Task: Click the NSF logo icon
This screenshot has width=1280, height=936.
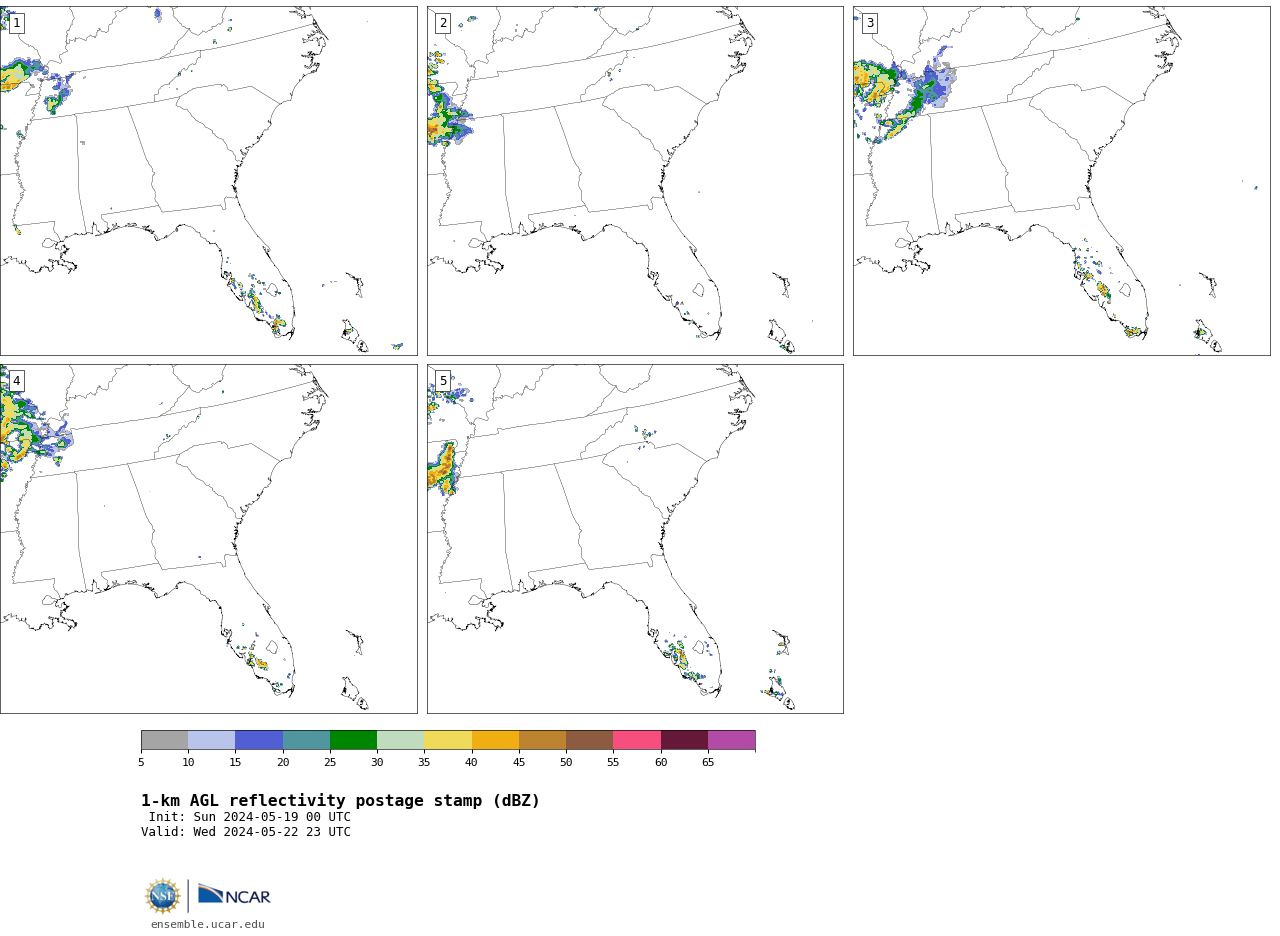Action: (163, 896)
